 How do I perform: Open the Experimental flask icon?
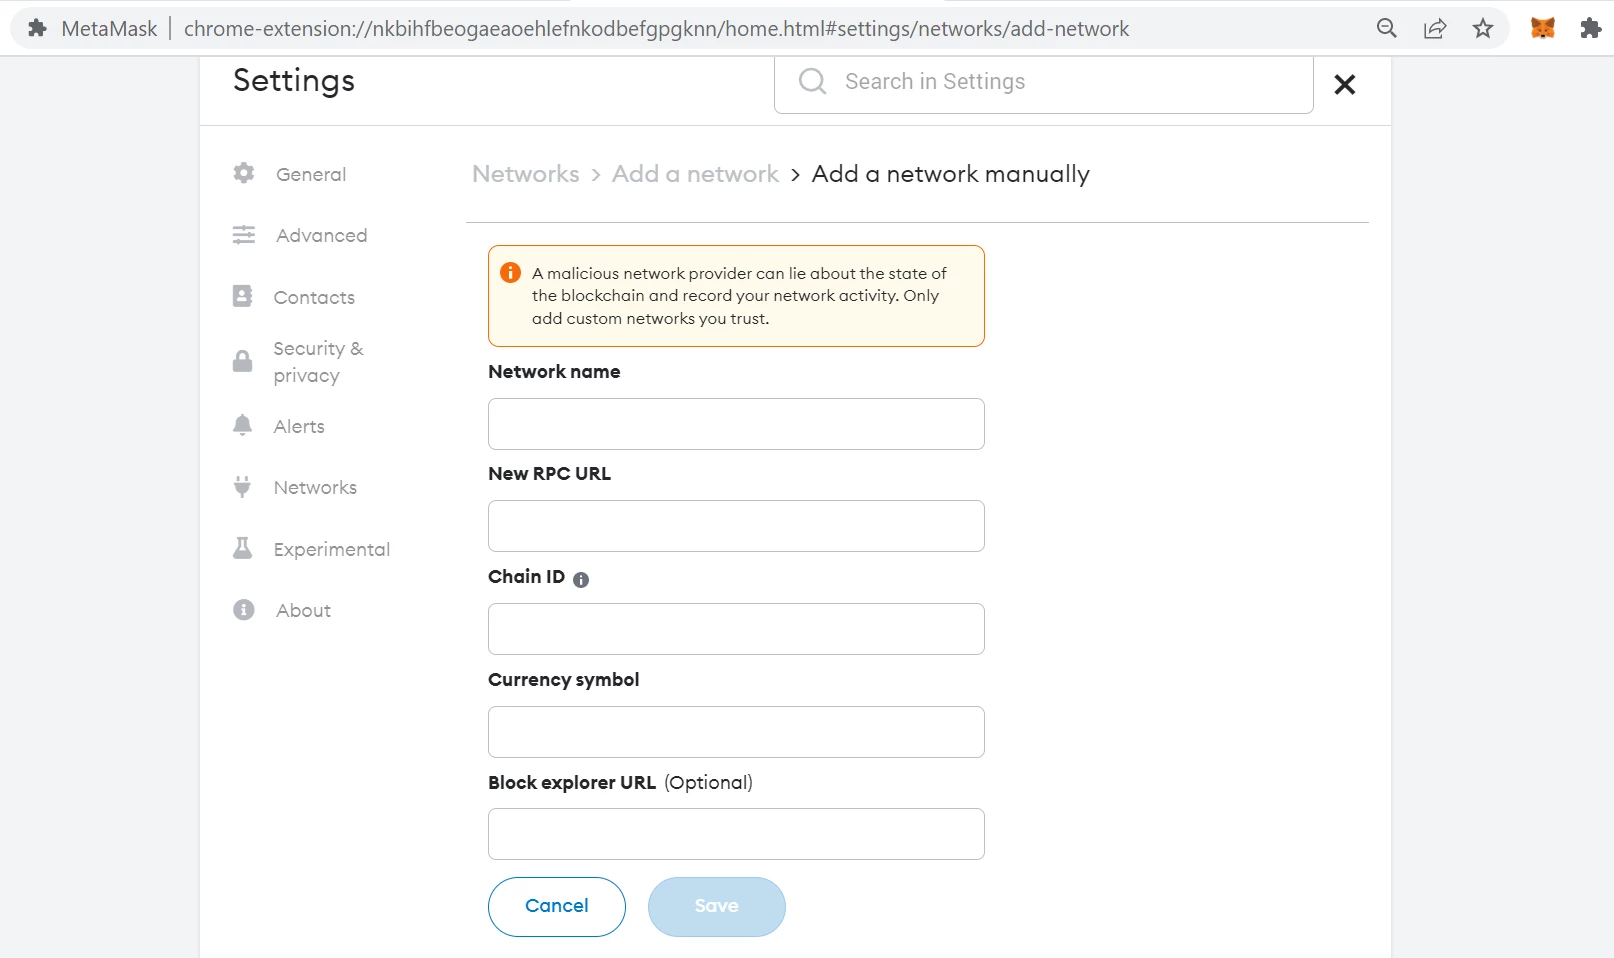243,548
